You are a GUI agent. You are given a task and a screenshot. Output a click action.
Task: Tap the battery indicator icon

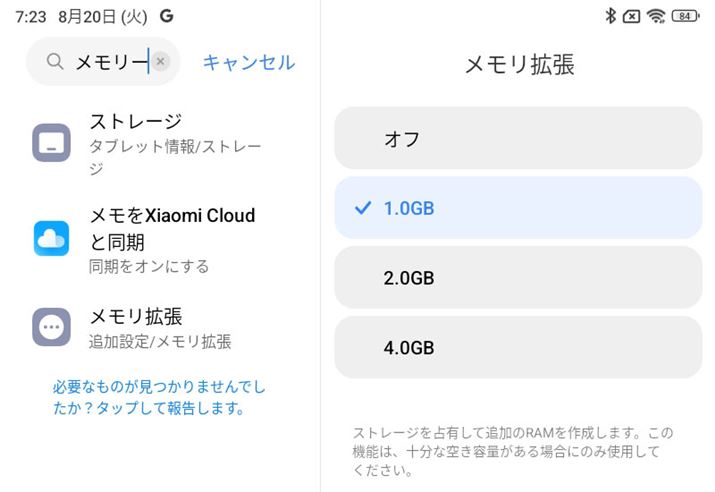[x=685, y=15]
